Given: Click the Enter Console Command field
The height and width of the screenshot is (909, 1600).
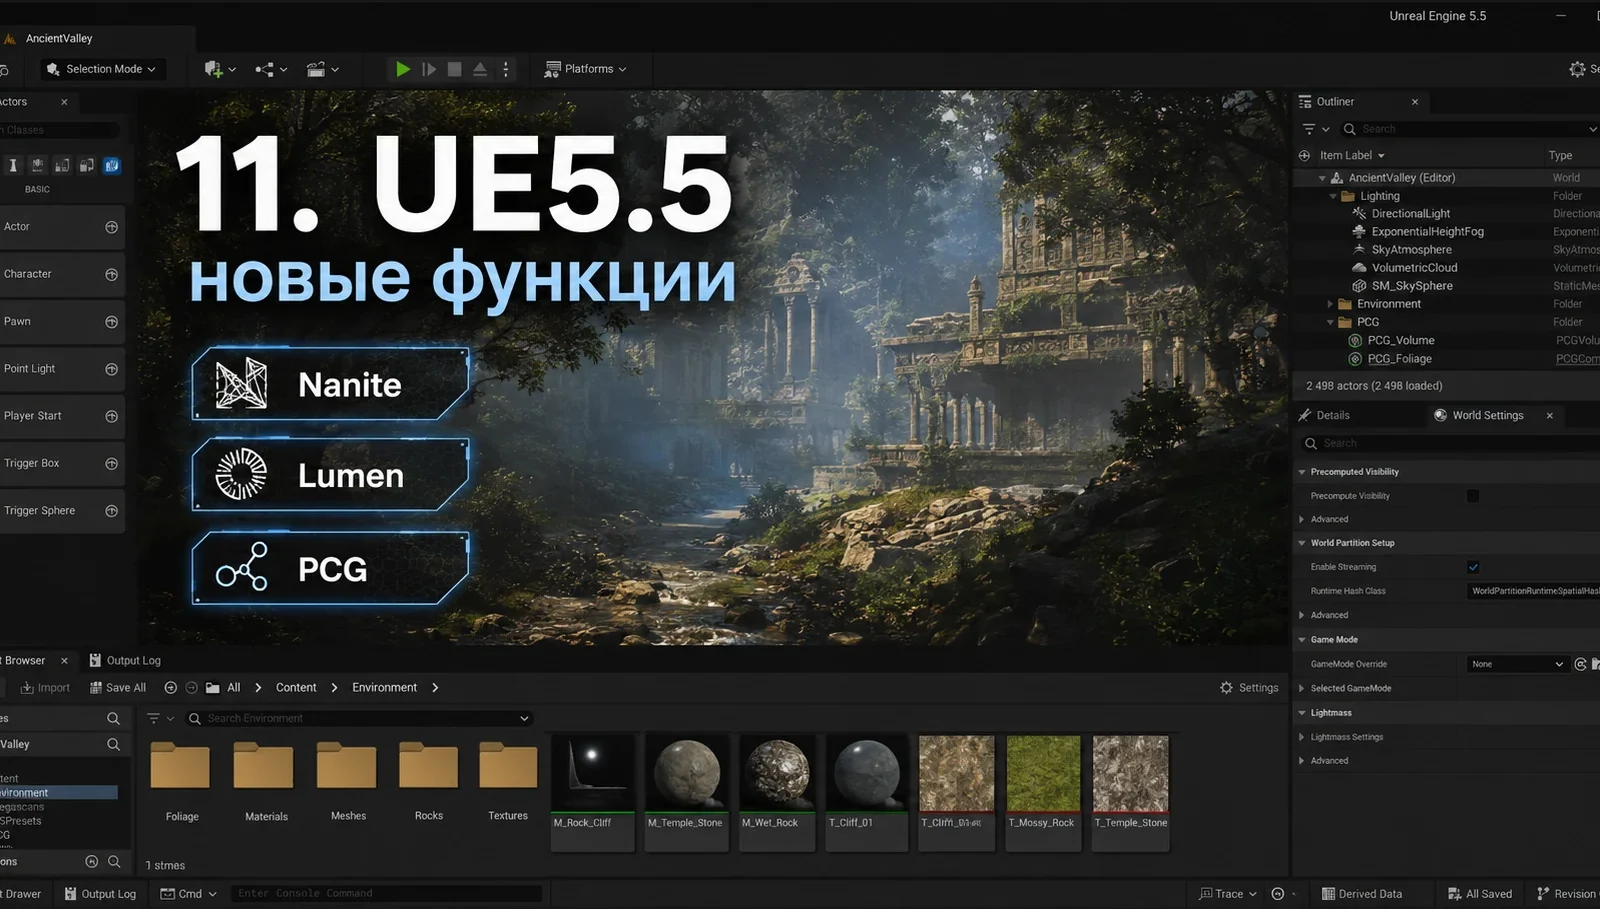Looking at the screenshot, I should [x=387, y=894].
